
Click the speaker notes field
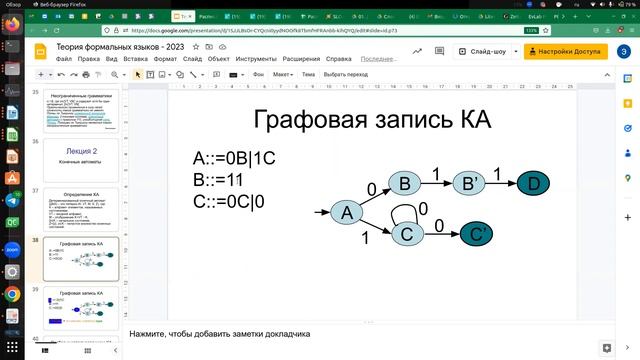[x=369, y=334]
